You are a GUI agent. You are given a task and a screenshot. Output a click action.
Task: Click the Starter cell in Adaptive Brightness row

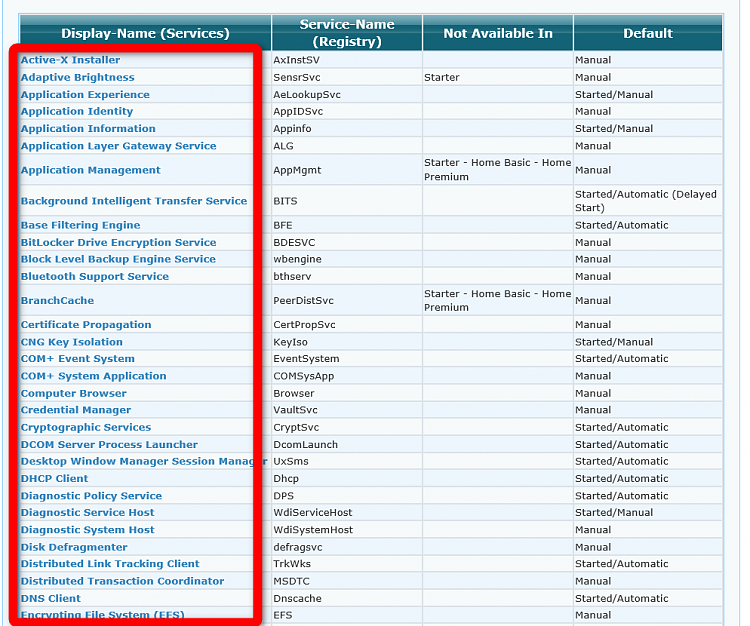(498, 77)
